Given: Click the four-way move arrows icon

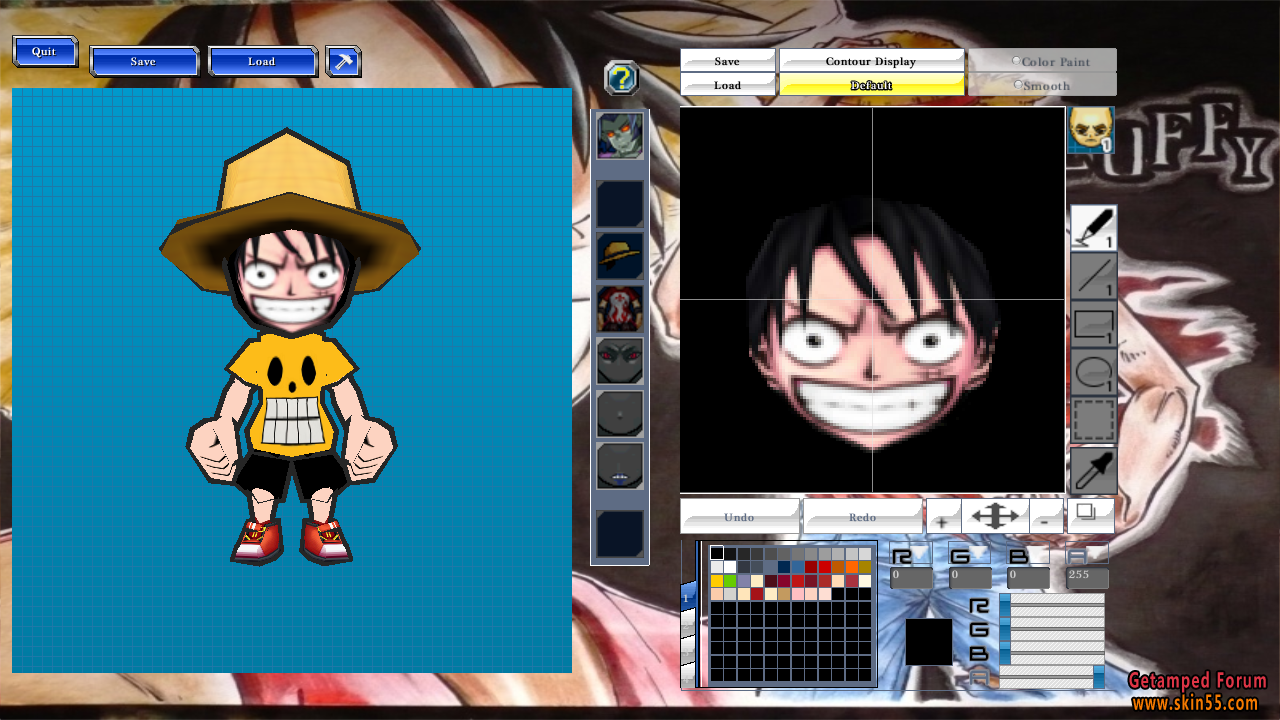Looking at the screenshot, I should [x=997, y=517].
